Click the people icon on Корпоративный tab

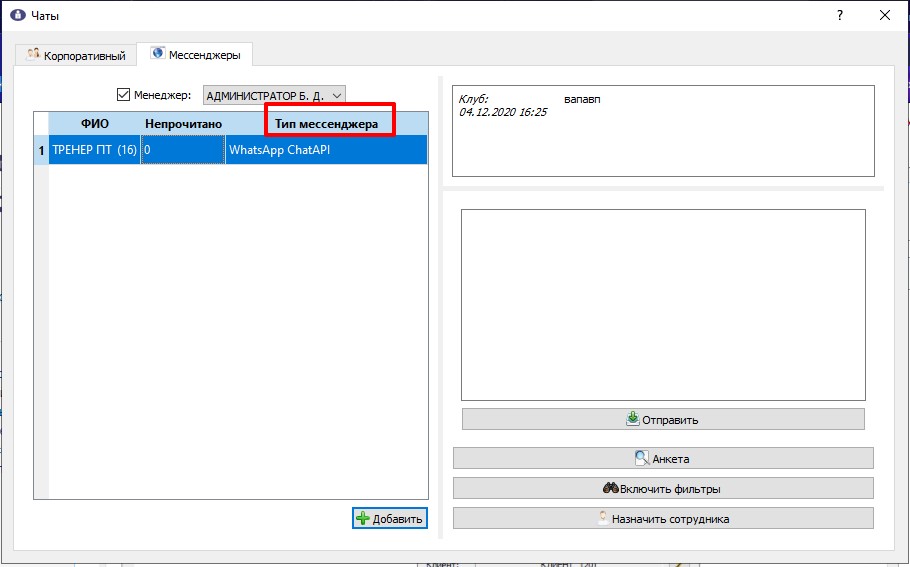(33, 55)
